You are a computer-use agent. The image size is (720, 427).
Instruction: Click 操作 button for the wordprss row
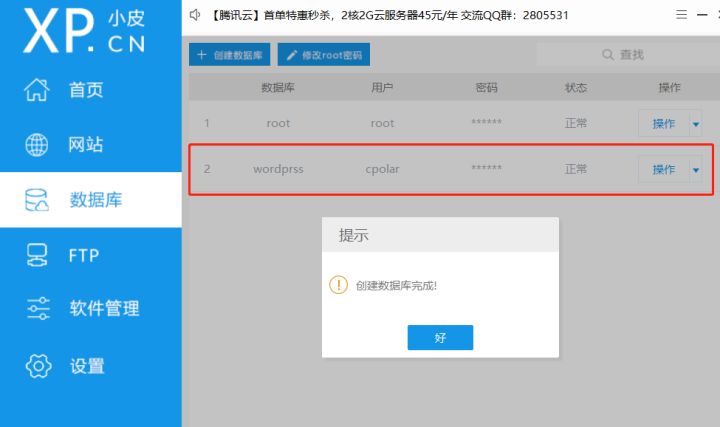click(664, 169)
